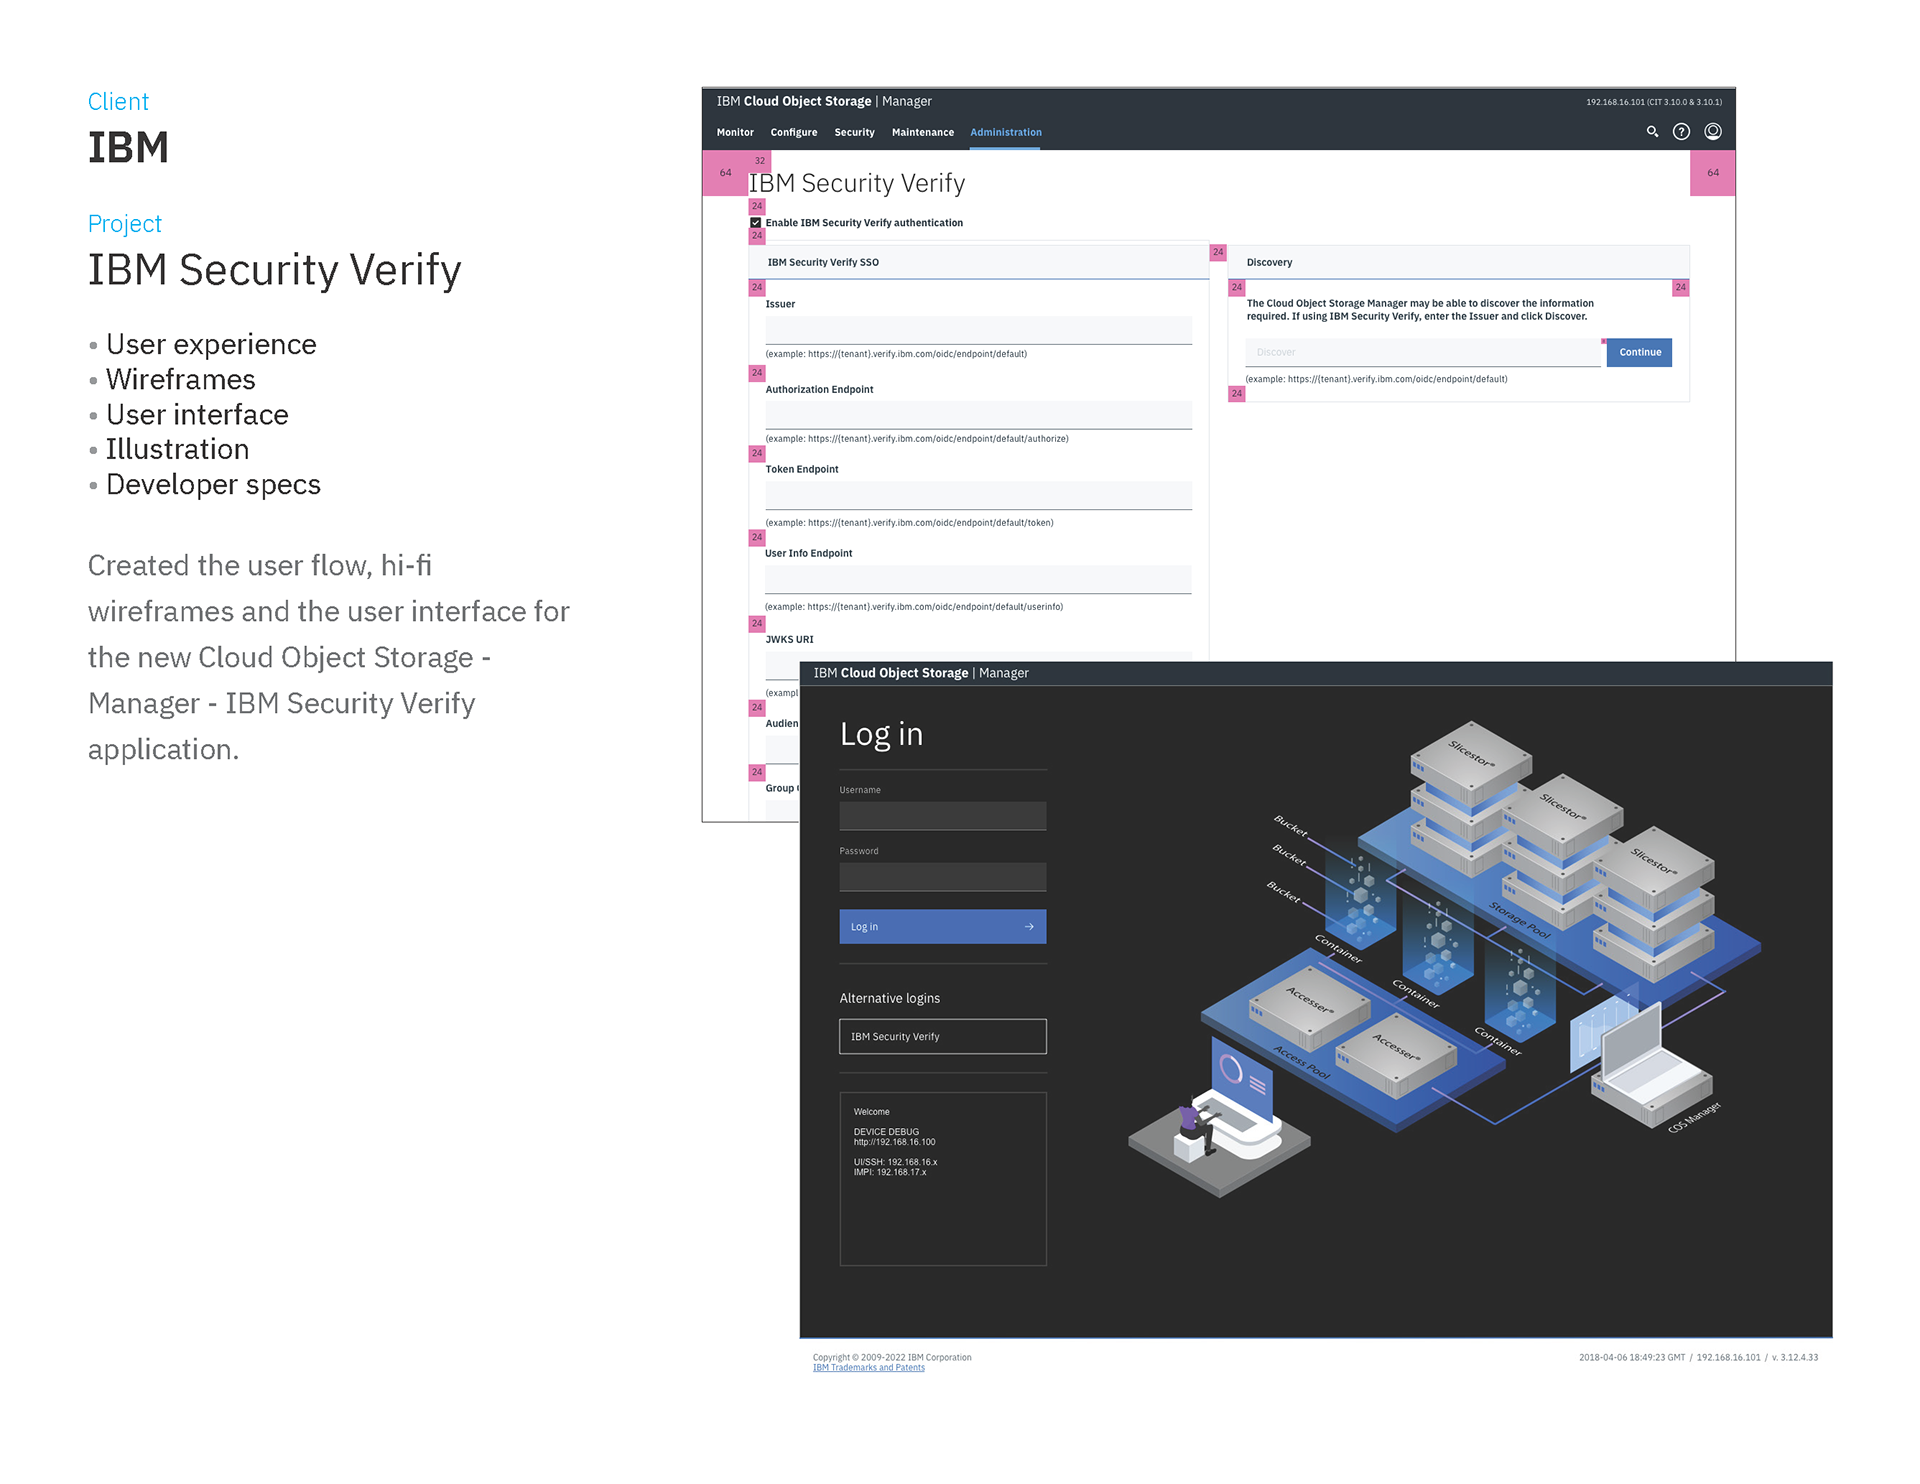1920x1484 pixels.
Task: Click the blue Log in button
Action: click(943, 926)
